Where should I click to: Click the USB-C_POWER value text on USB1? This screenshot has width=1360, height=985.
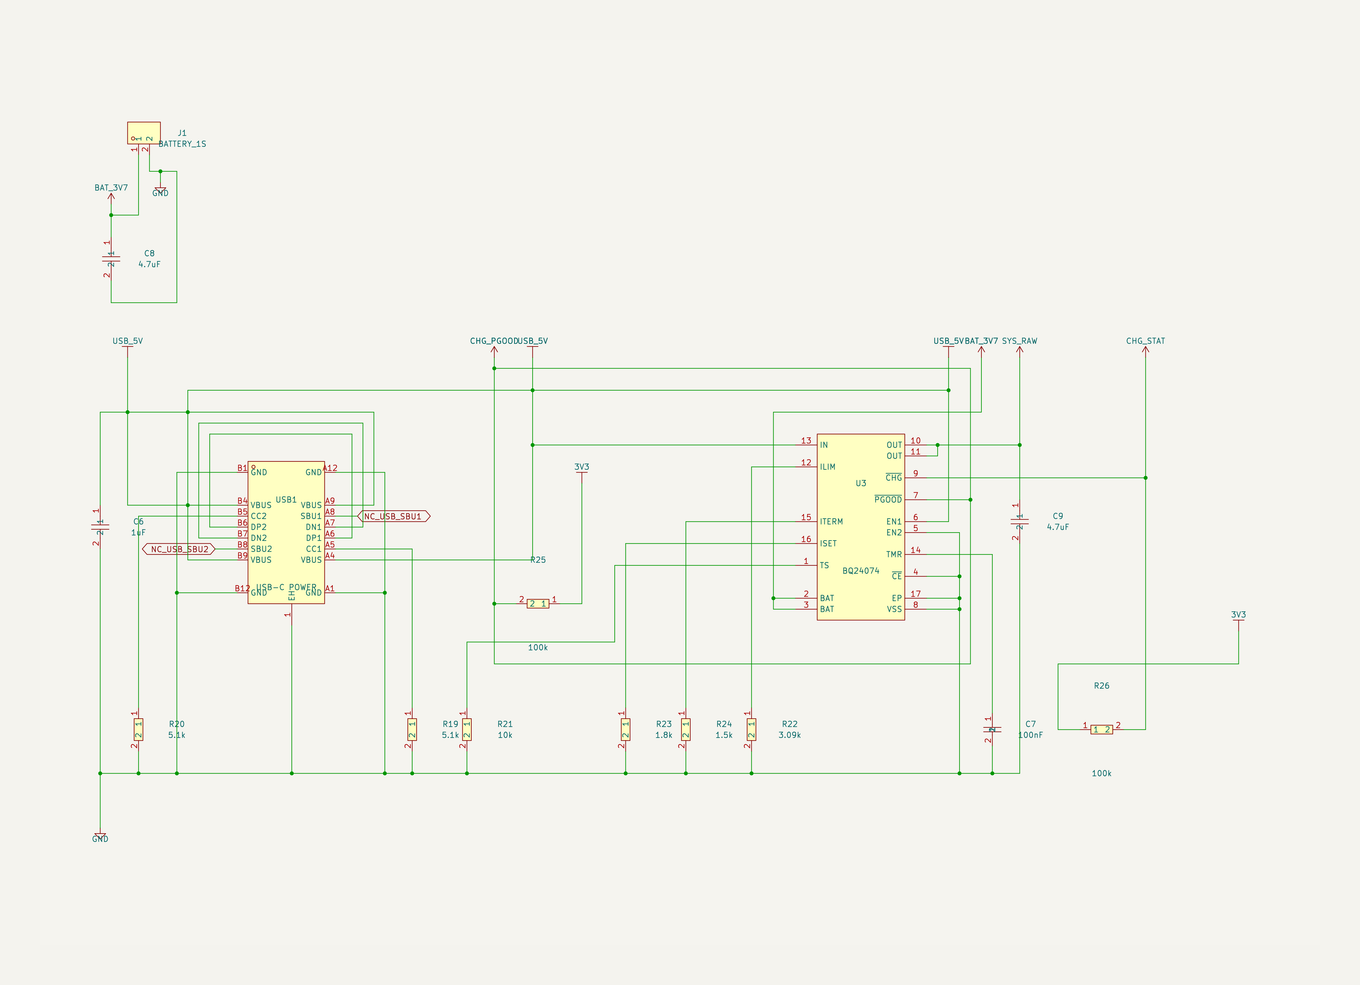pyautogui.click(x=286, y=588)
